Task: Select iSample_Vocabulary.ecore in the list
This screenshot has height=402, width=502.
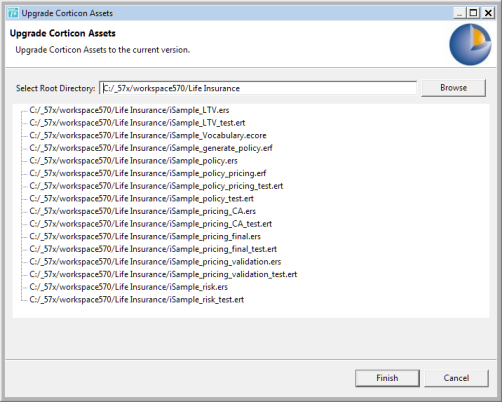Action: [148, 136]
